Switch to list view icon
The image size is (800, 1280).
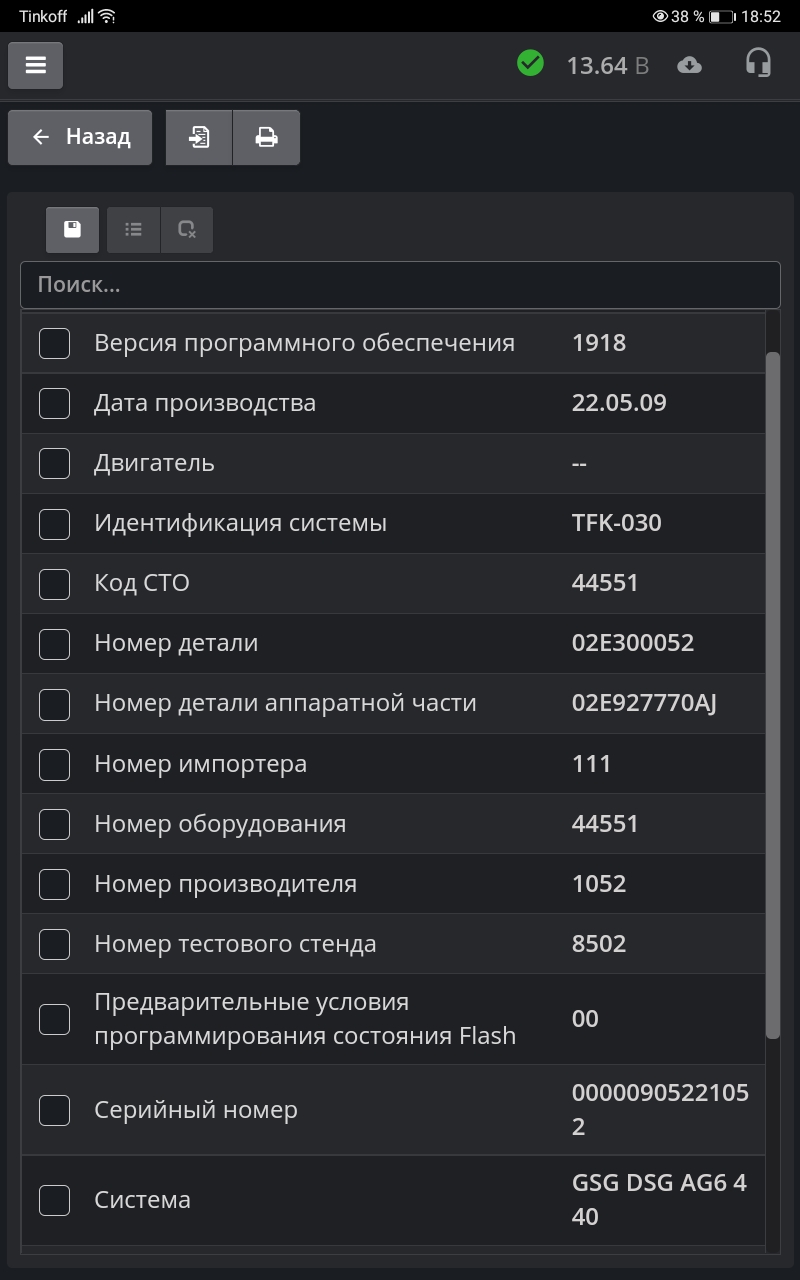coord(133,230)
